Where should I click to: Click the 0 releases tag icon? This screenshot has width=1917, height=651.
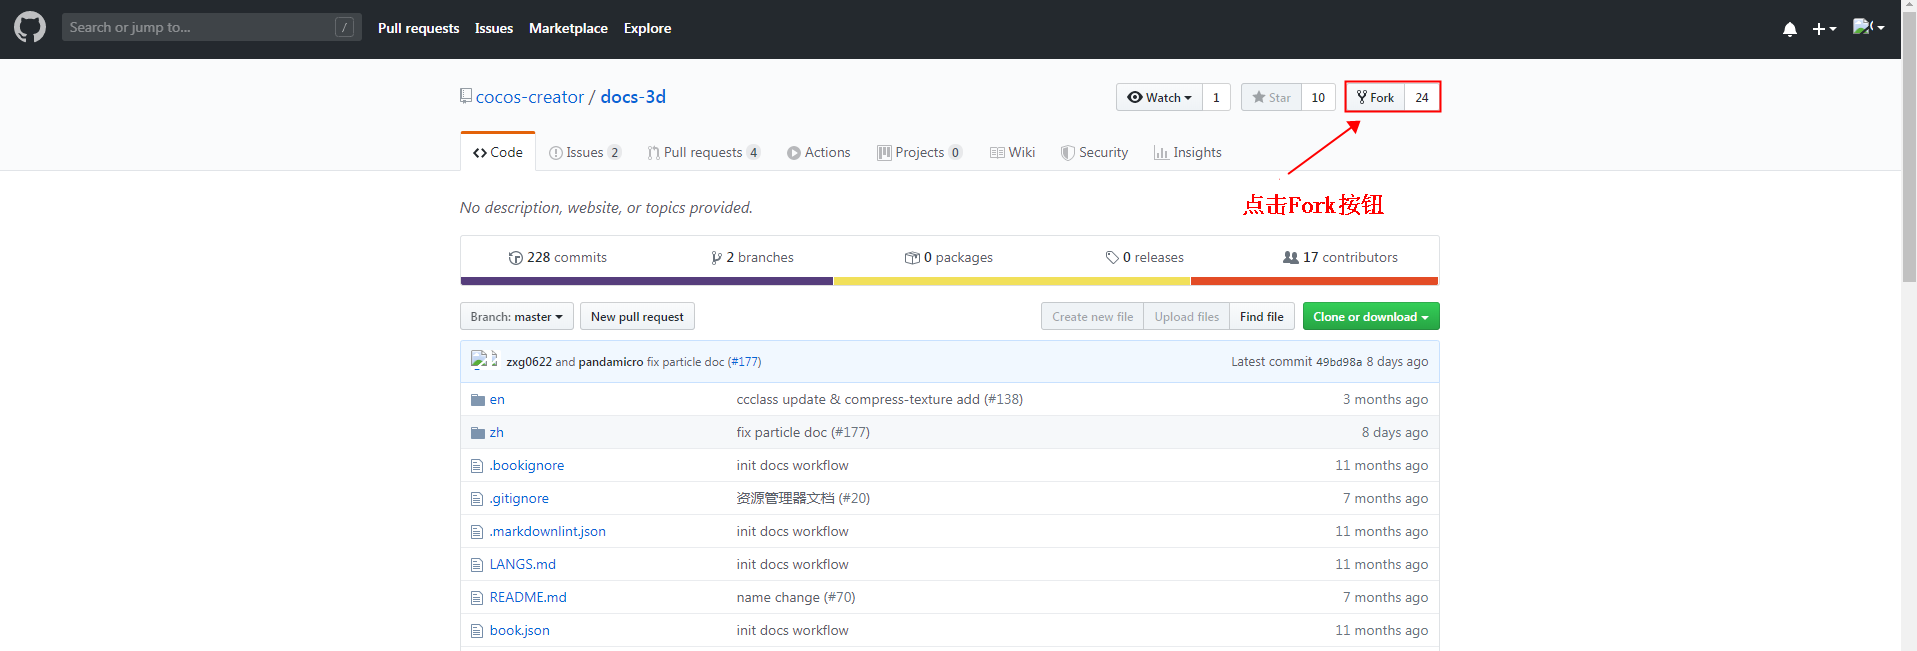click(x=1112, y=258)
